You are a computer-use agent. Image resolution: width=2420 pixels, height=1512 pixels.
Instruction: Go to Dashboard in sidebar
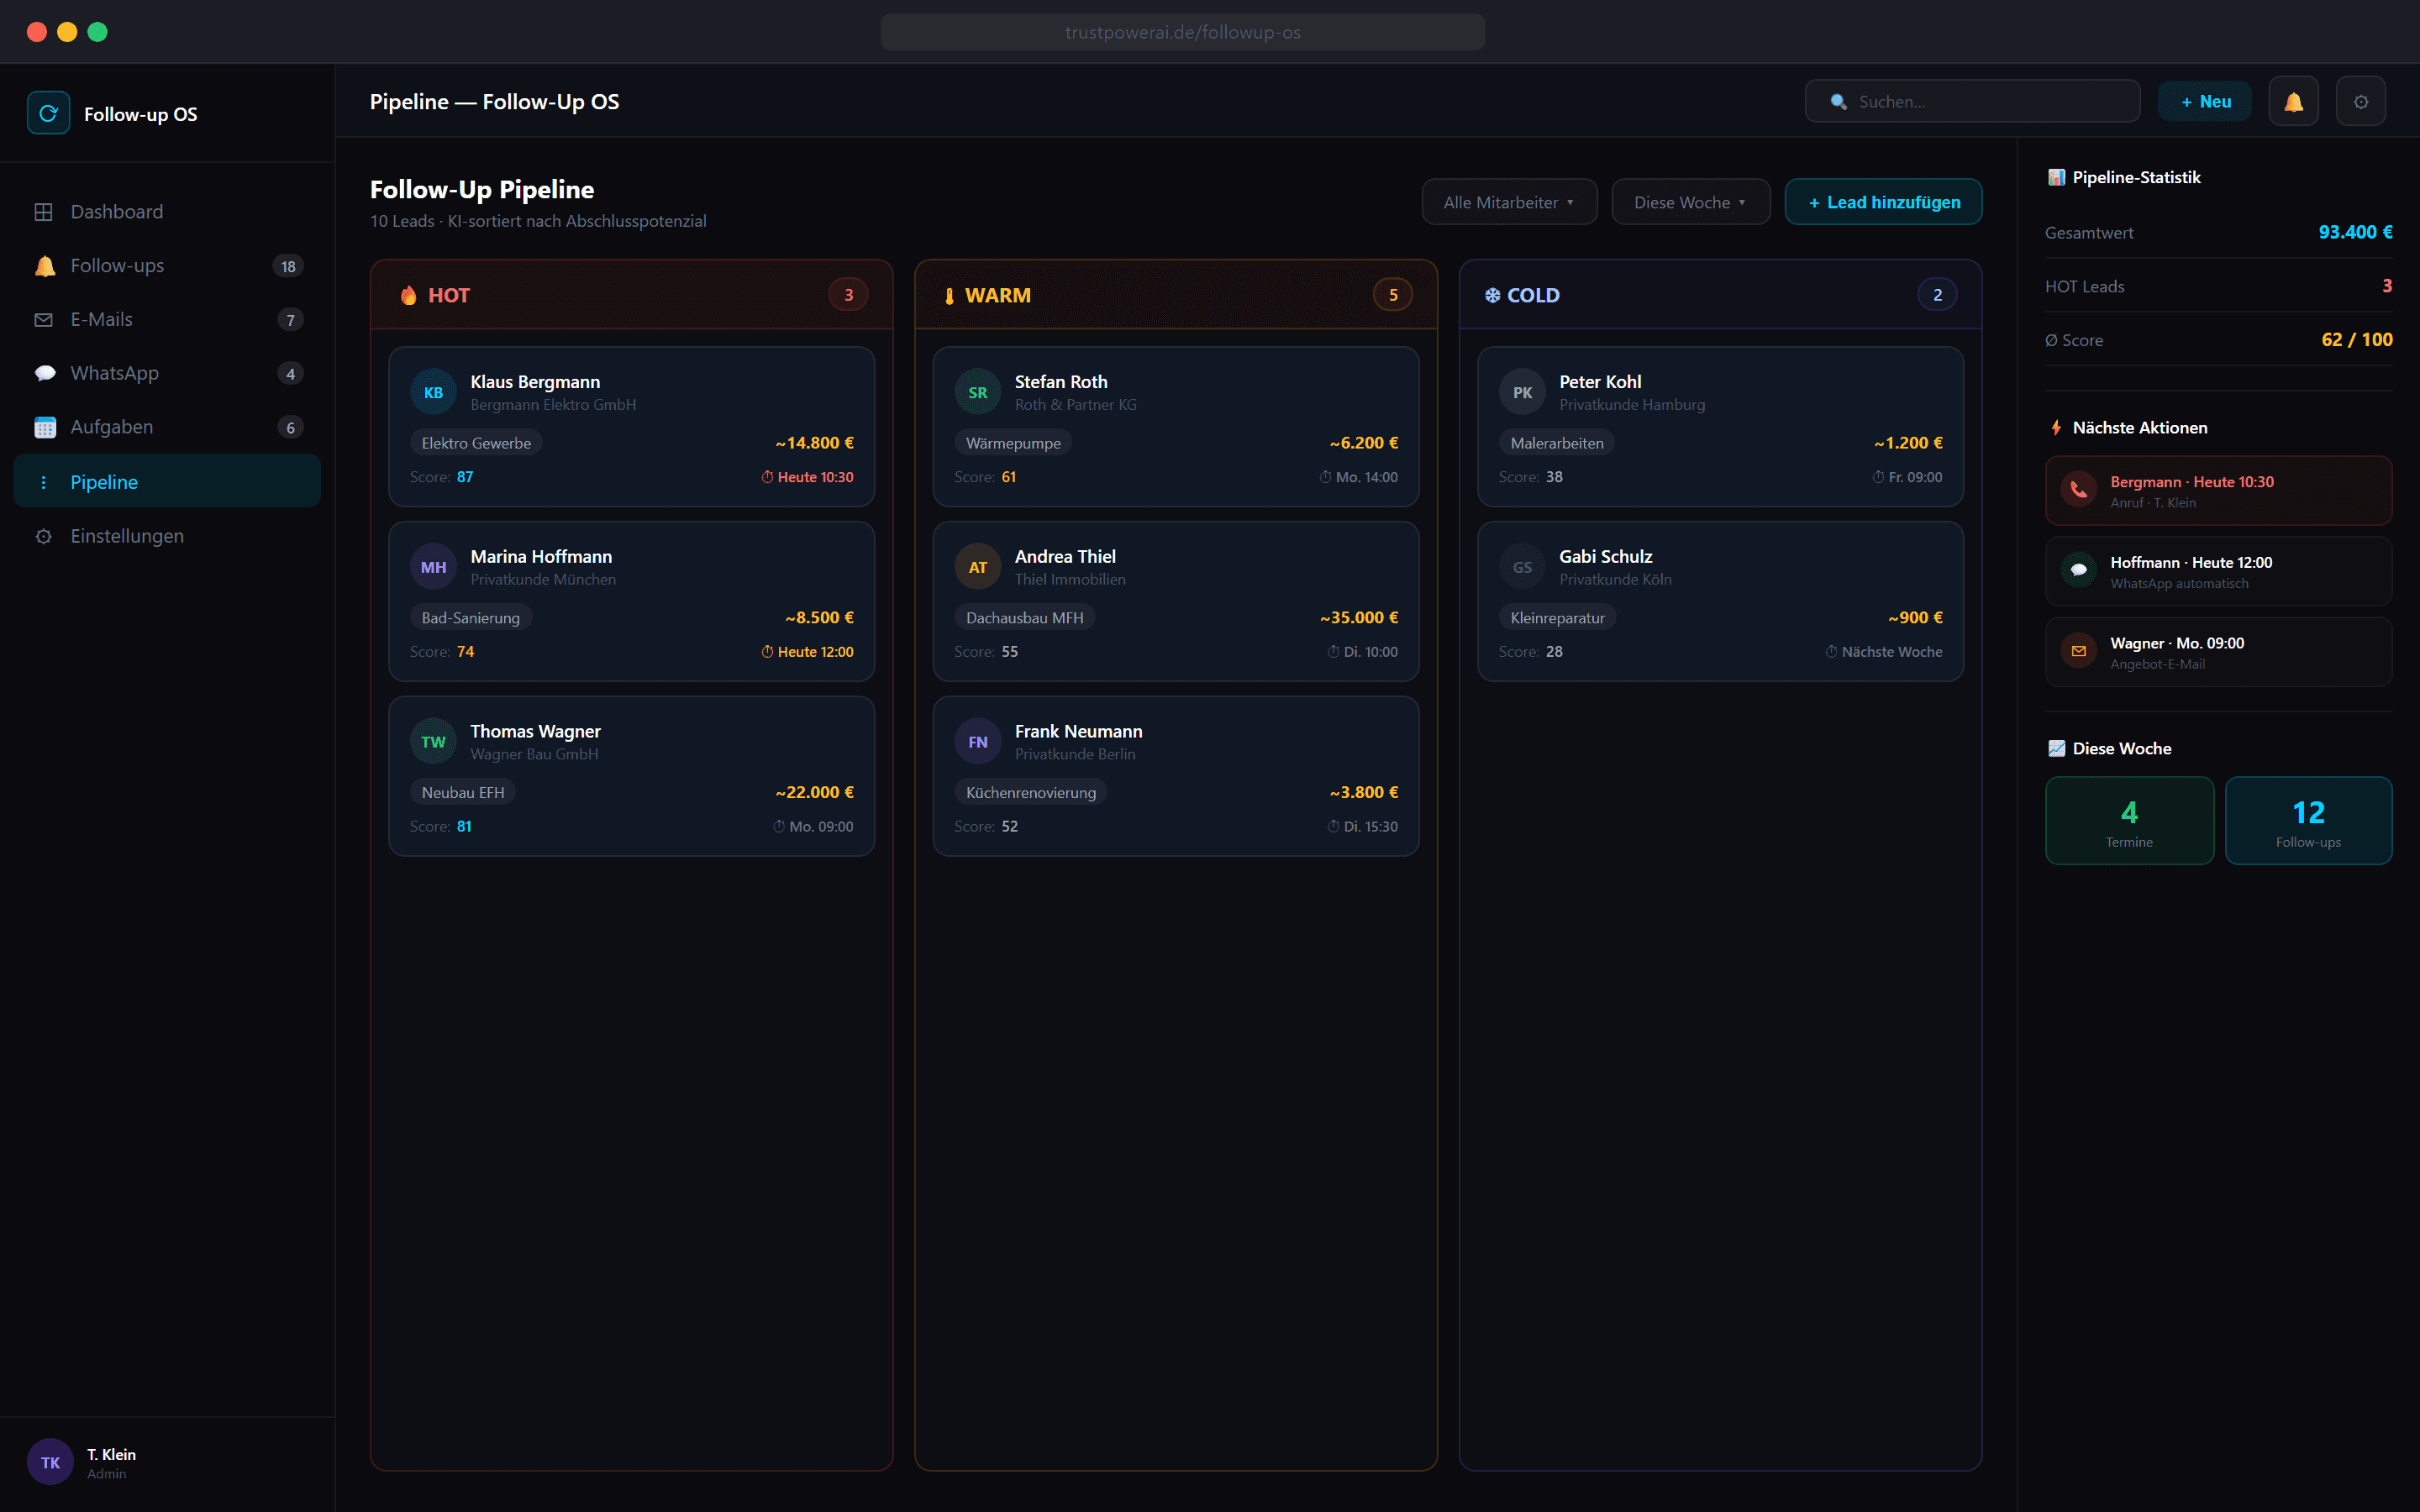pos(167,212)
